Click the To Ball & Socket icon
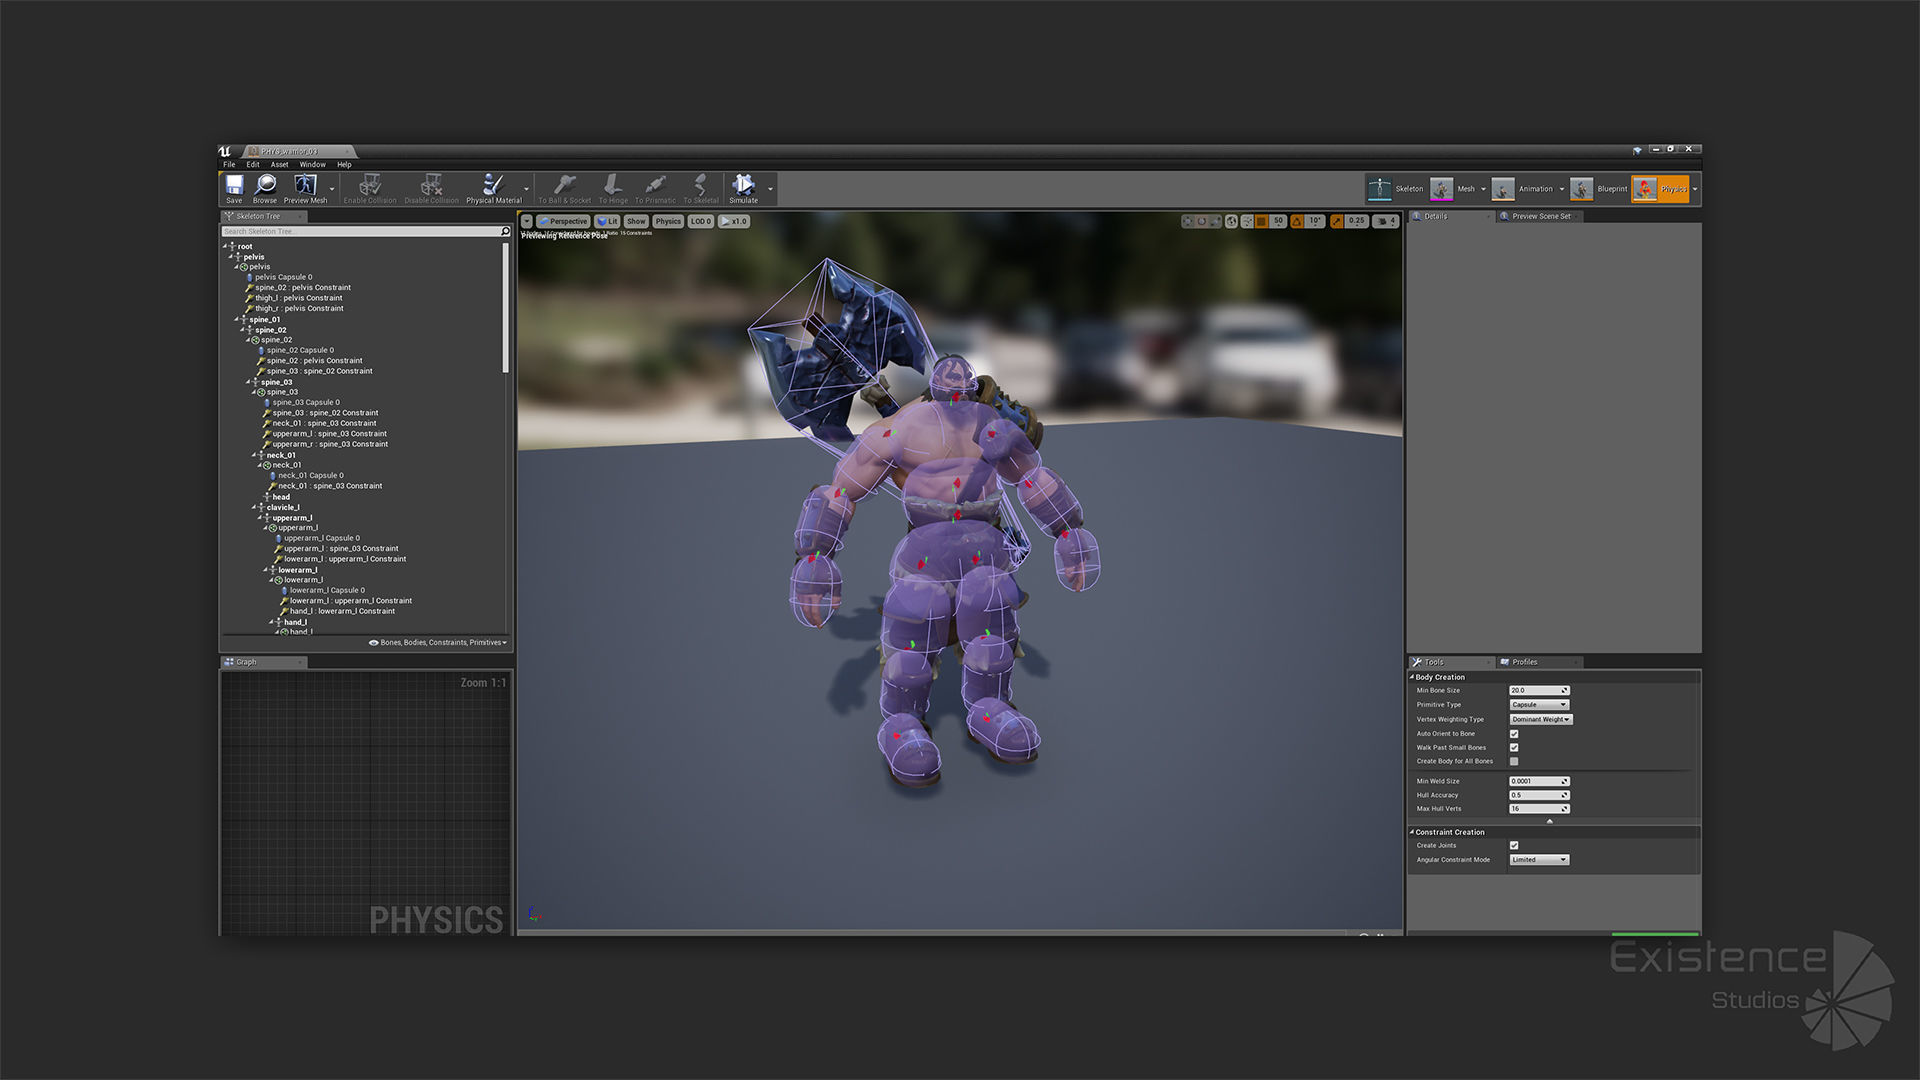 point(565,185)
